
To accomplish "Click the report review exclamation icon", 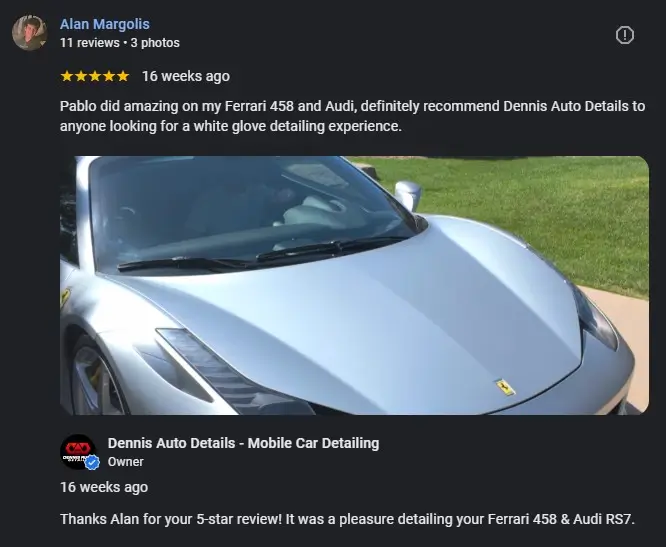I will (x=624, y=35).
